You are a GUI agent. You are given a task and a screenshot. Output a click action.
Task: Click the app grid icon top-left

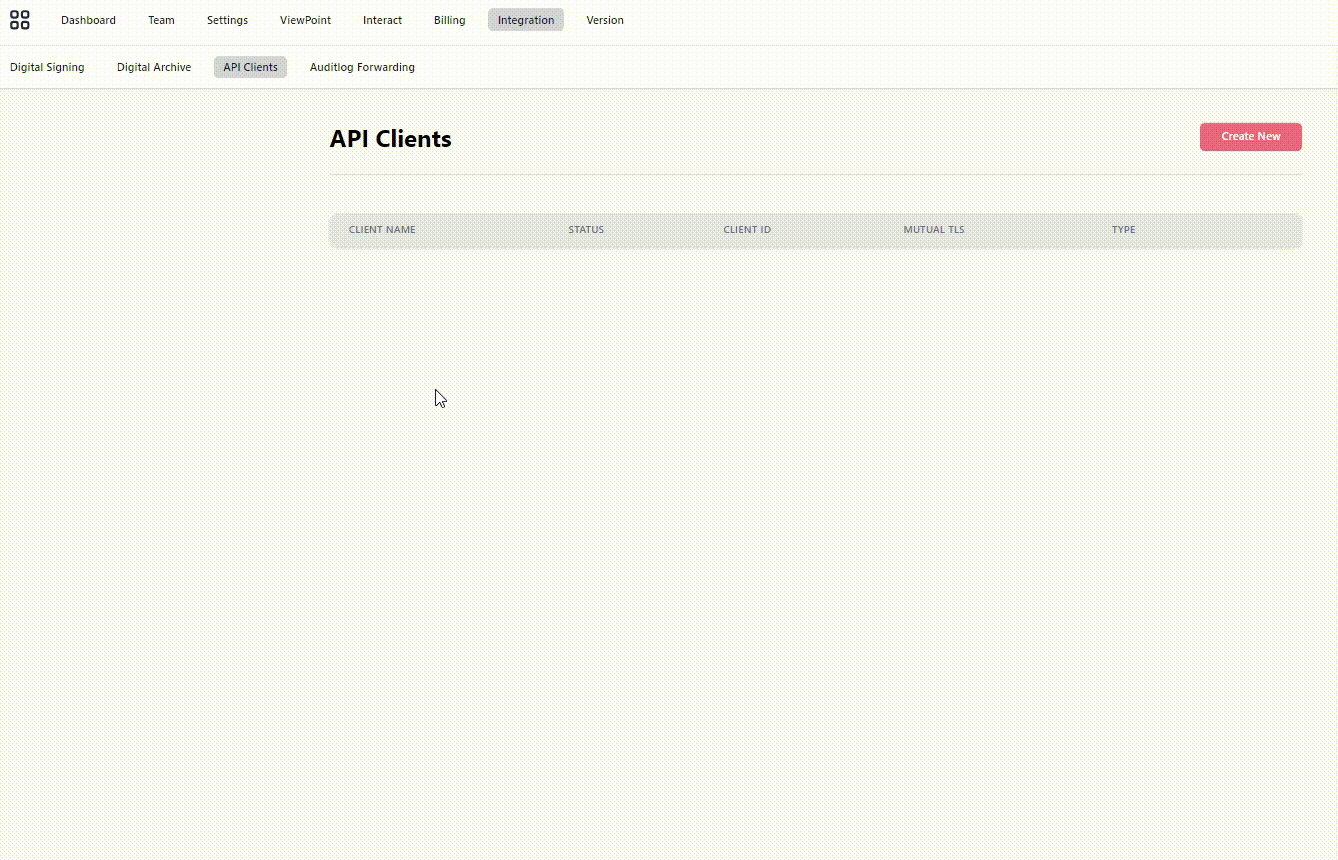(20, 20)
